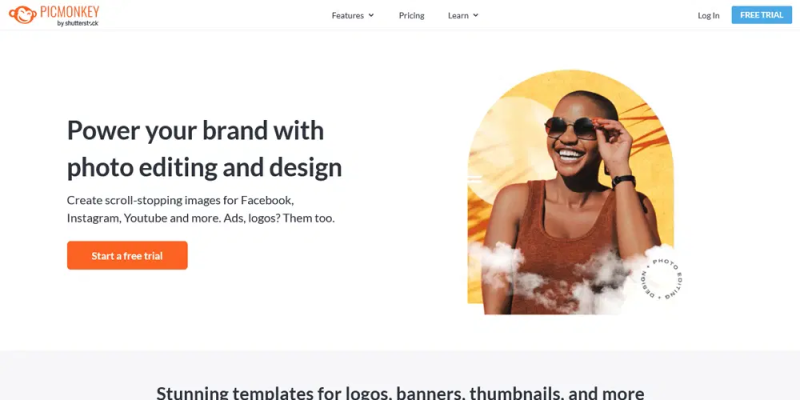This screenshot has height=400, width=800.
Task: Expand the Features dropdown chevron
Action: tap(371, 15)
